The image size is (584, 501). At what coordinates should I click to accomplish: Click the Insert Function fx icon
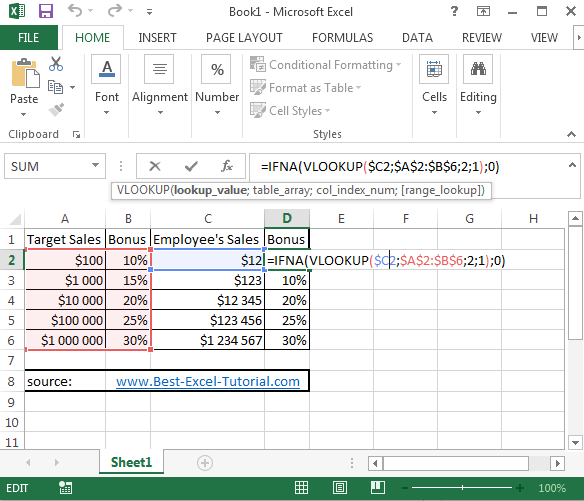(227, 166)
